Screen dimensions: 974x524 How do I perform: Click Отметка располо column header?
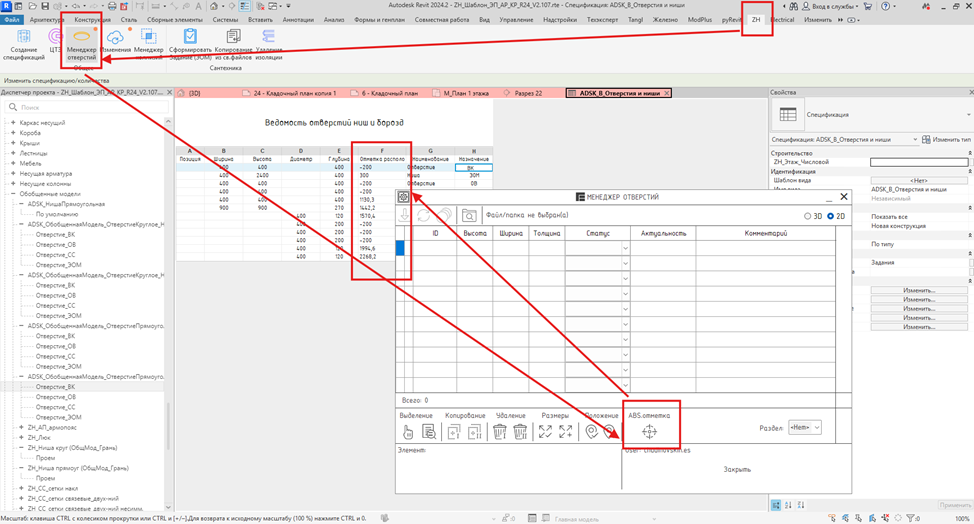[x=382, y=159]
